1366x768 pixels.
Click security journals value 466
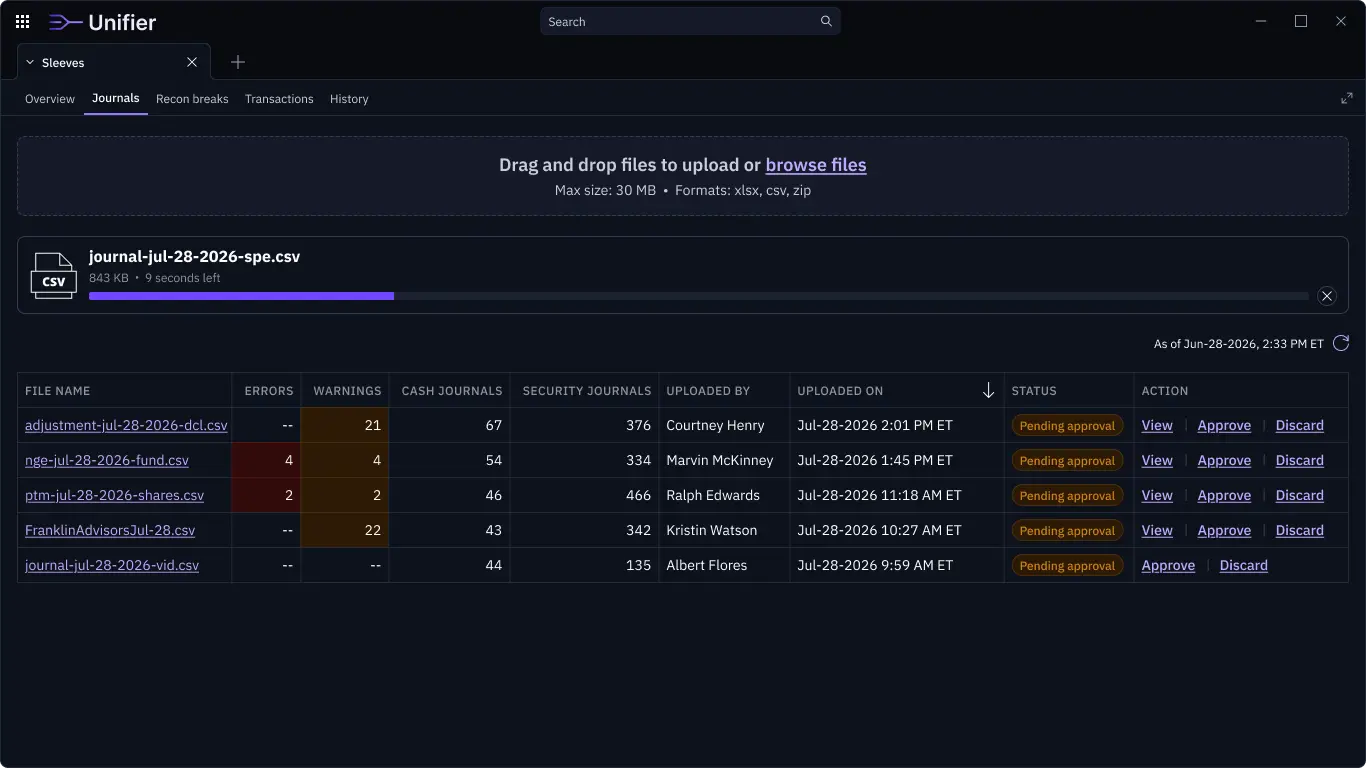639,495
